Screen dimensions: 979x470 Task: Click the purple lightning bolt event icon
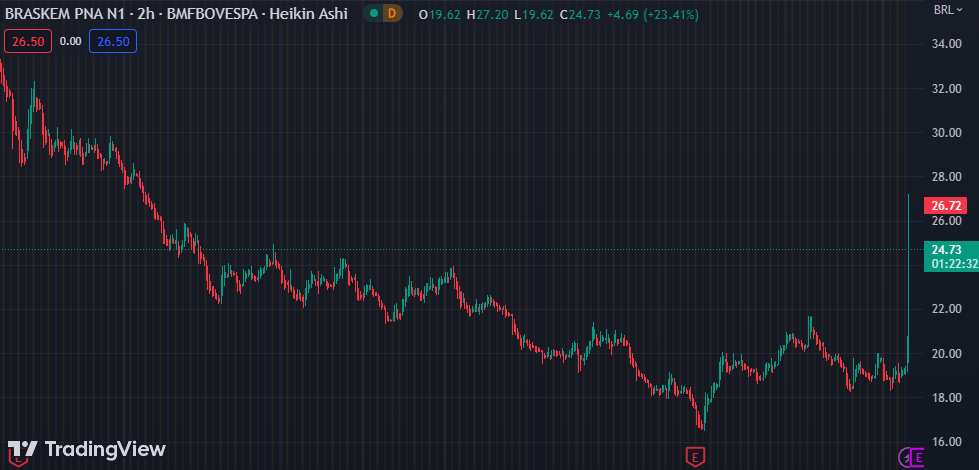pyautogui.click(x=904, y=458)
